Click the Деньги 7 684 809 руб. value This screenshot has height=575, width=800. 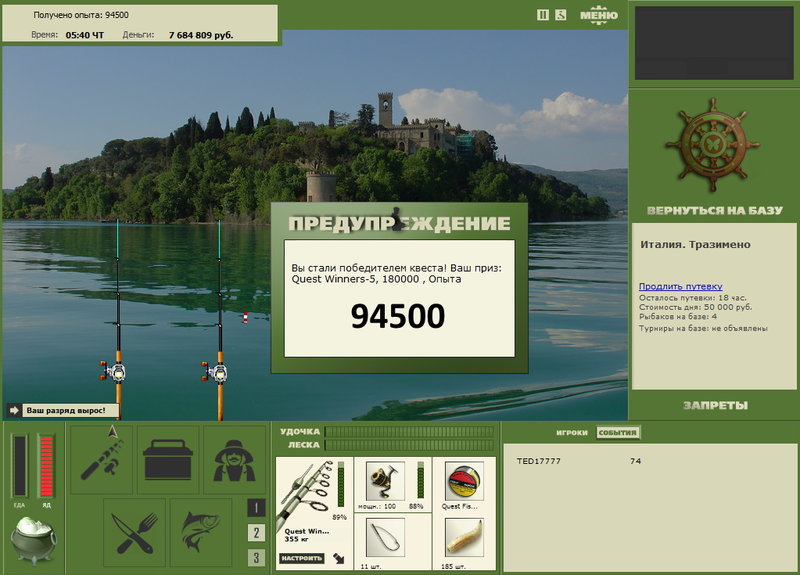tap(201, 35)
